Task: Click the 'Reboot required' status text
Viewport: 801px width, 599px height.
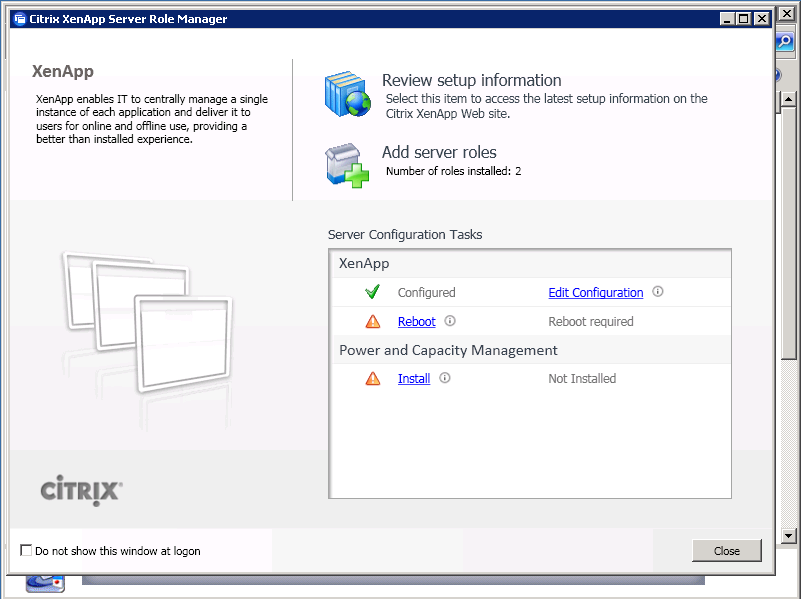Action: click(x=591, y=322)
